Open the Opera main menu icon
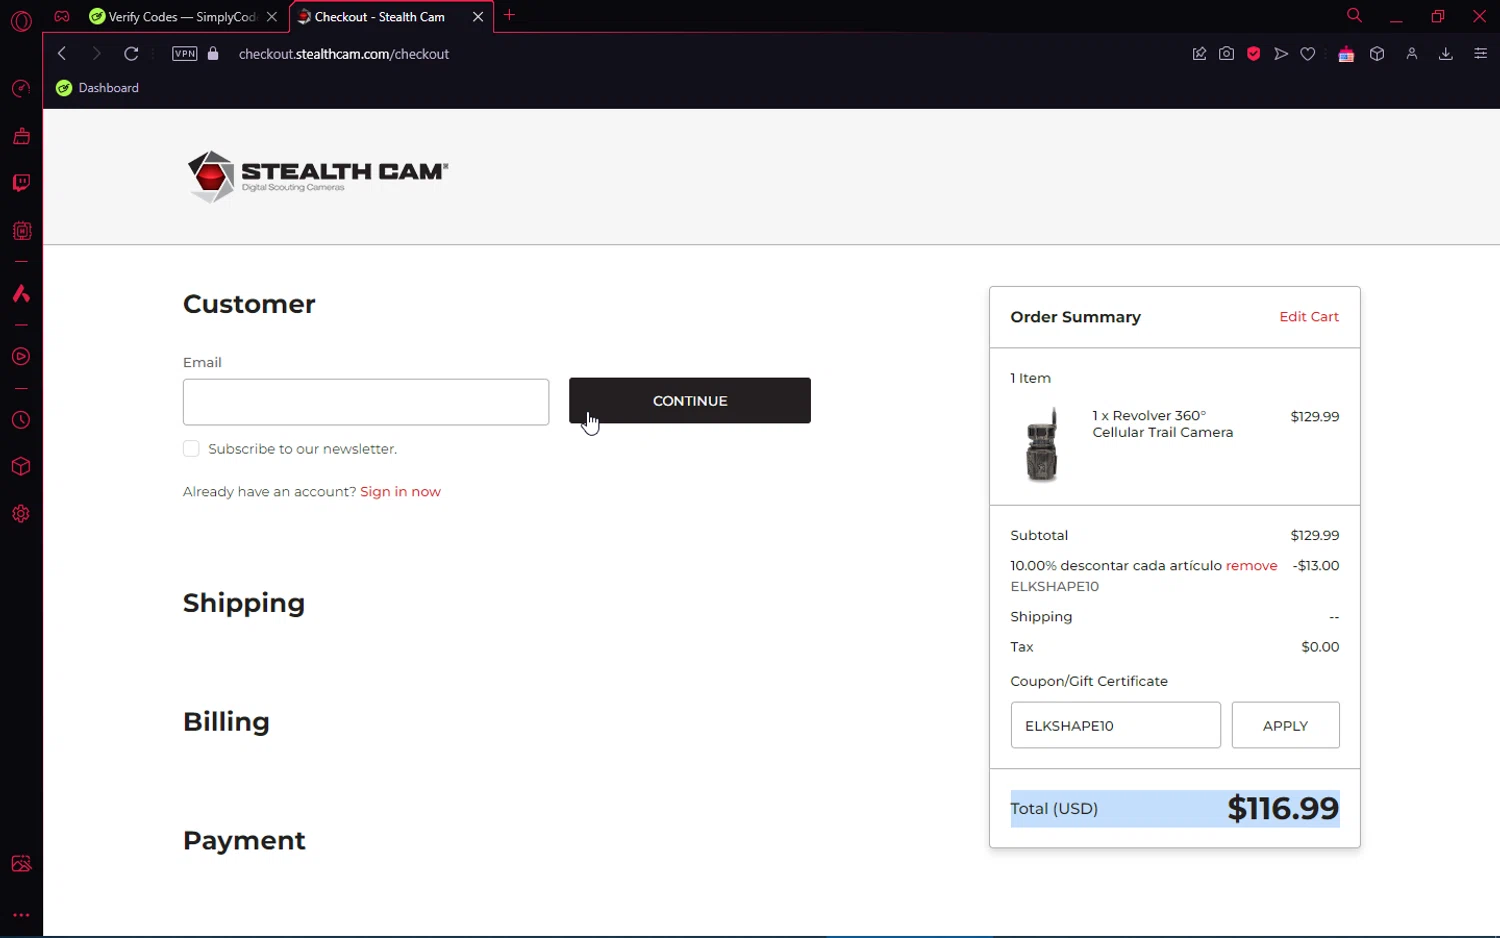Screen dimensions: 1500x938 click(21, 21)
